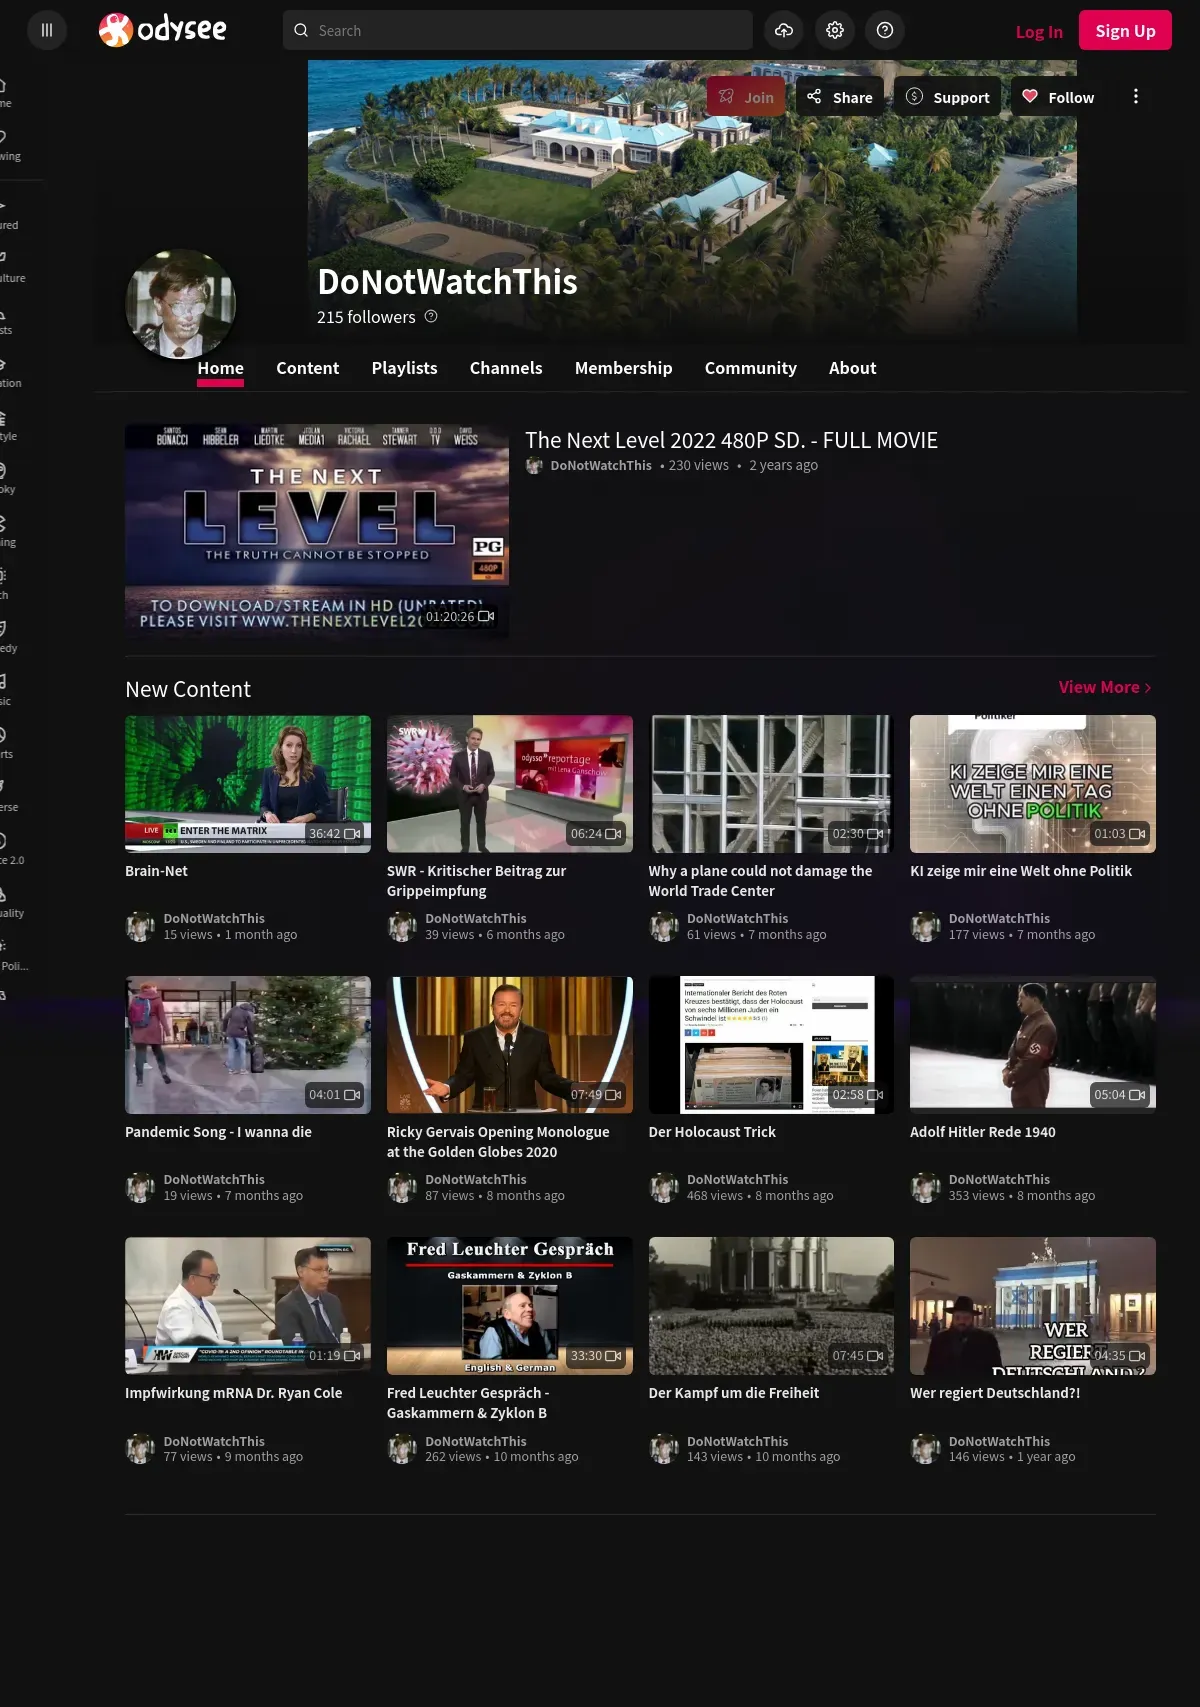Switch to the Channels tab
Image resolution: width=1200 pixels, height=1707 pixels.
(x=506, y=368)
